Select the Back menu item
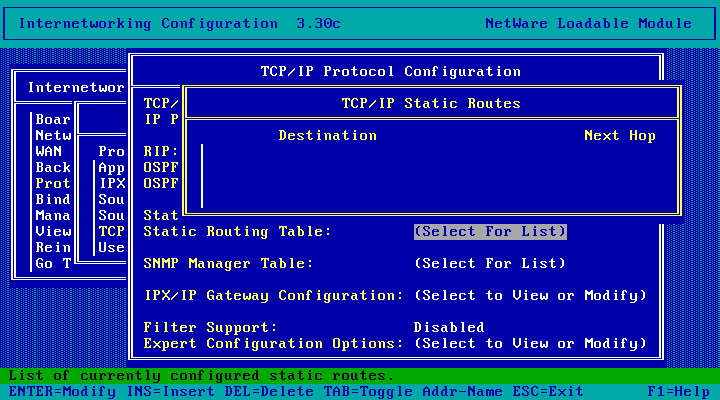 click(x=53, y=168)
